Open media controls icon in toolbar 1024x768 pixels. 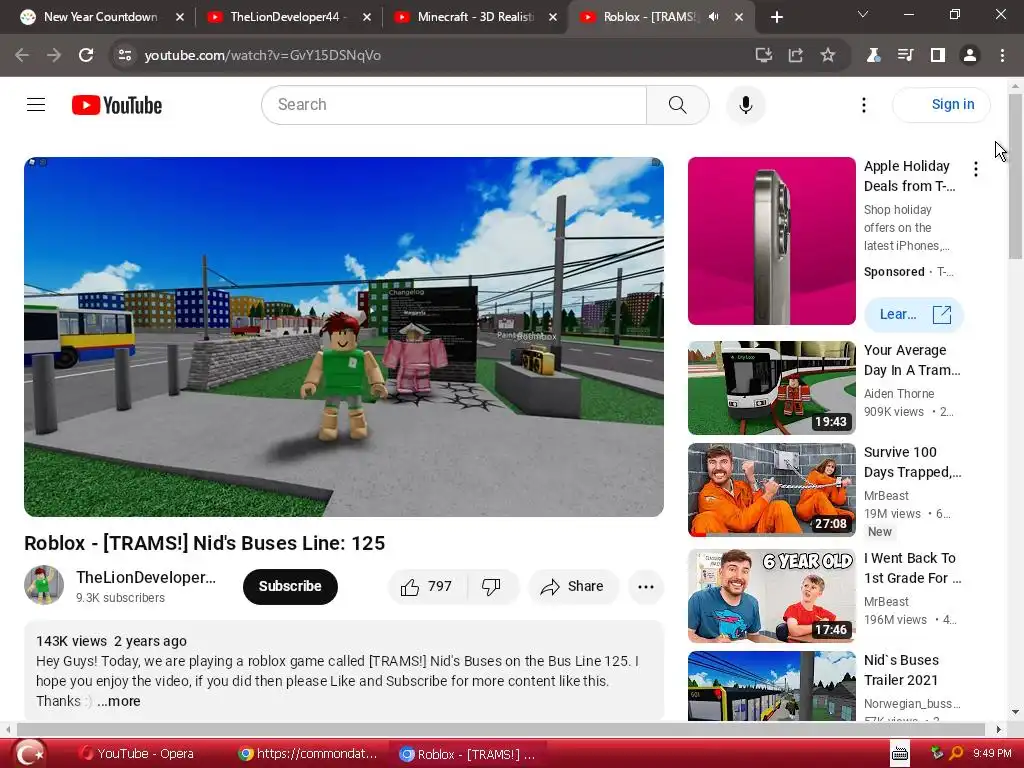point(905,56)
